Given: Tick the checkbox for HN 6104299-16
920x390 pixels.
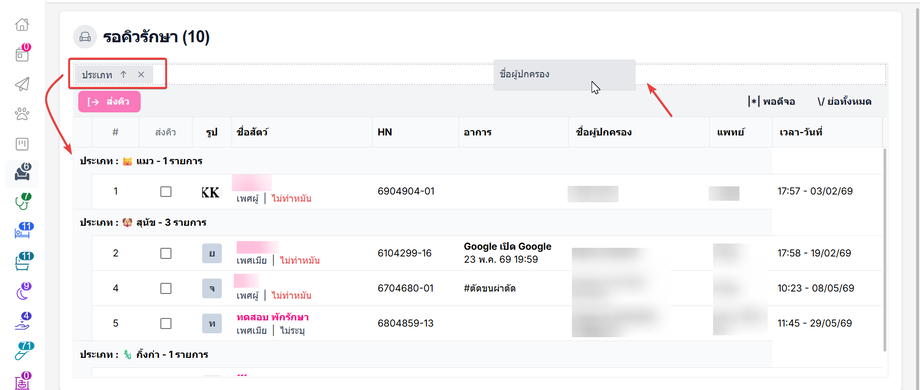Looking at the screenshot, I should 166,253.
